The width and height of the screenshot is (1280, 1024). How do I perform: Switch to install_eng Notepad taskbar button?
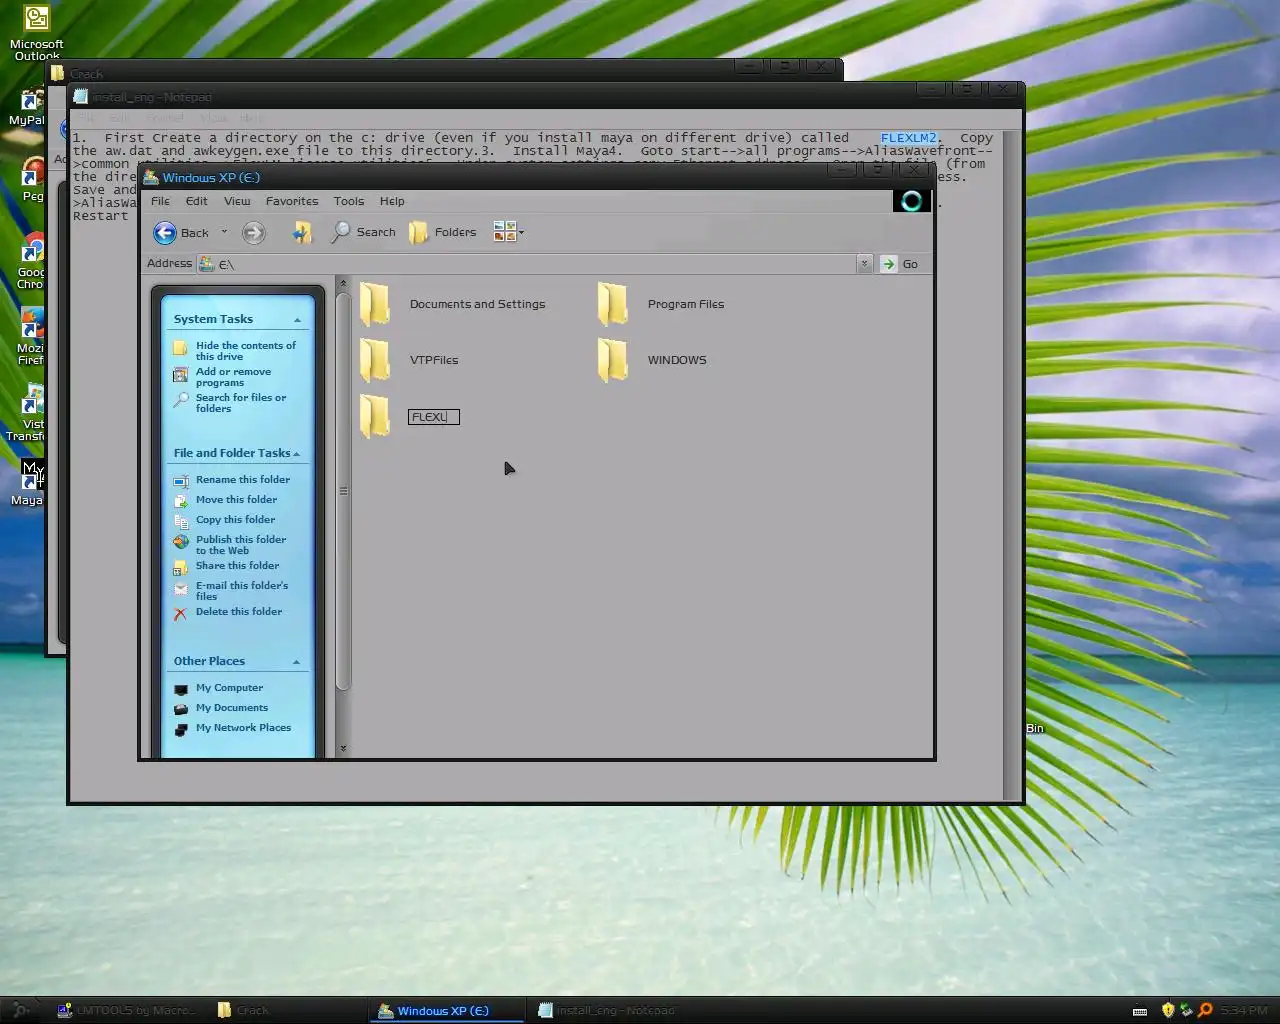click(x=607, y=1011)
